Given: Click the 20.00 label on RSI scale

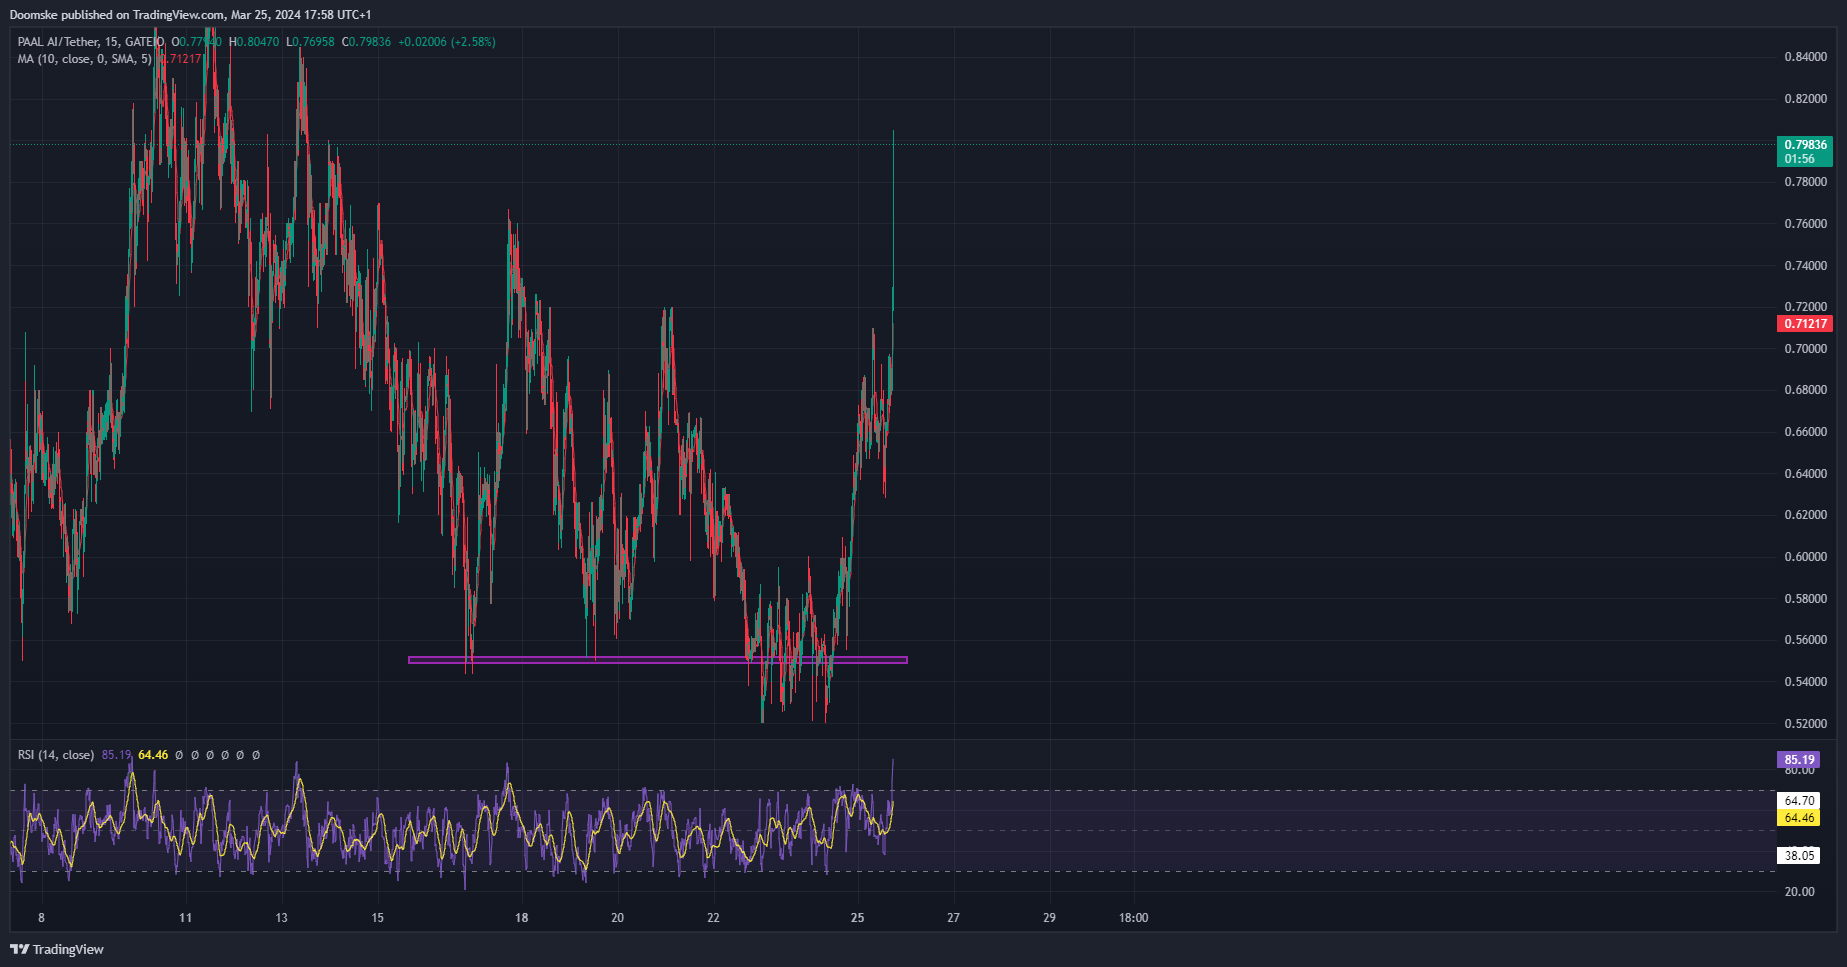Looking at the screenshot, I should tap(1799, 892).
